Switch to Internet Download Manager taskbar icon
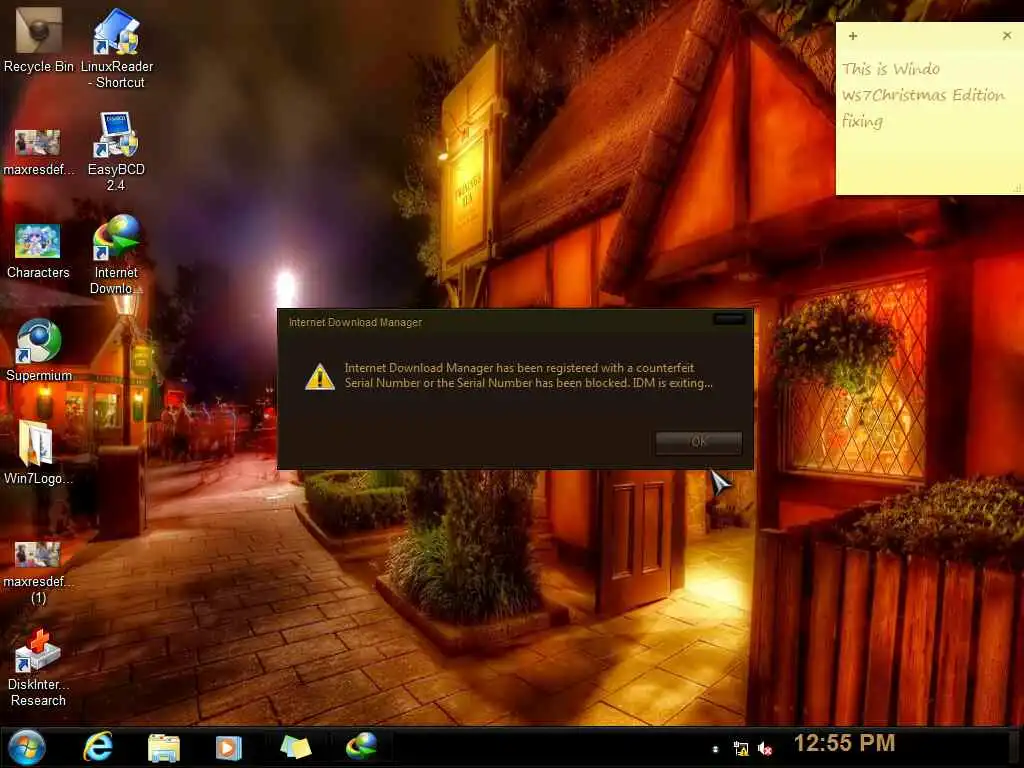 (x=361, y=746)
